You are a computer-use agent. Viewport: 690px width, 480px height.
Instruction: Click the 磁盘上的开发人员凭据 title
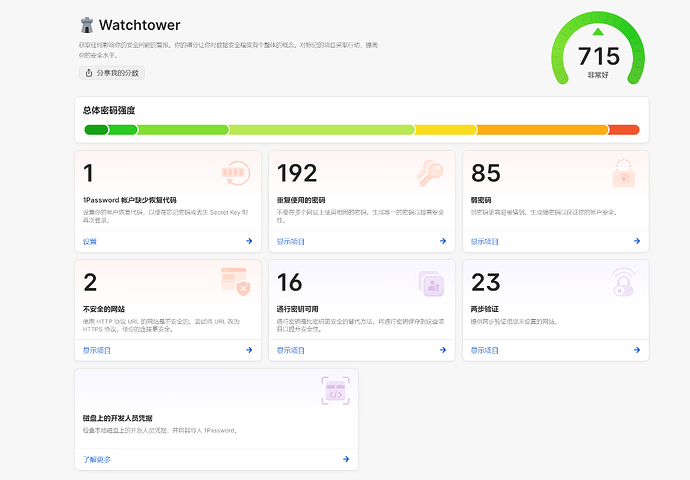[x=117, y=418]
